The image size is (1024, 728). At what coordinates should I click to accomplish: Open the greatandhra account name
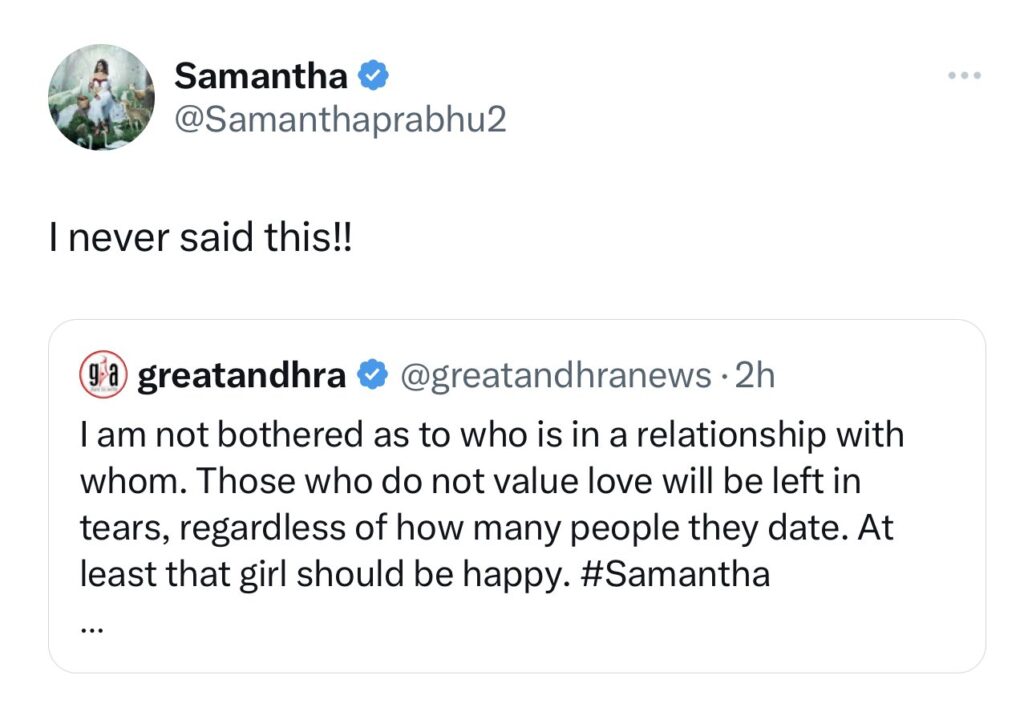(241, 376)
